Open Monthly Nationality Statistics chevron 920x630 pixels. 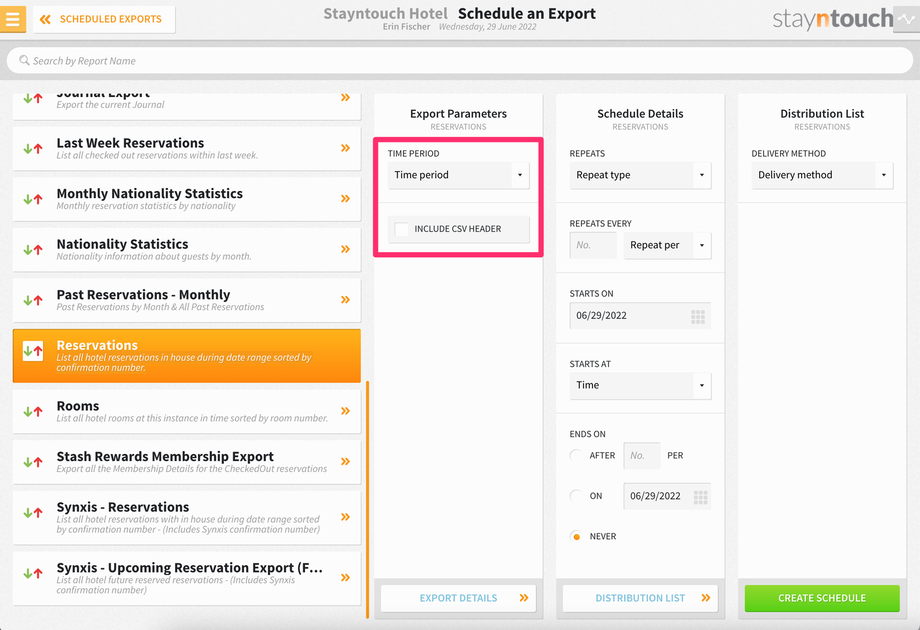click(346, 198)
